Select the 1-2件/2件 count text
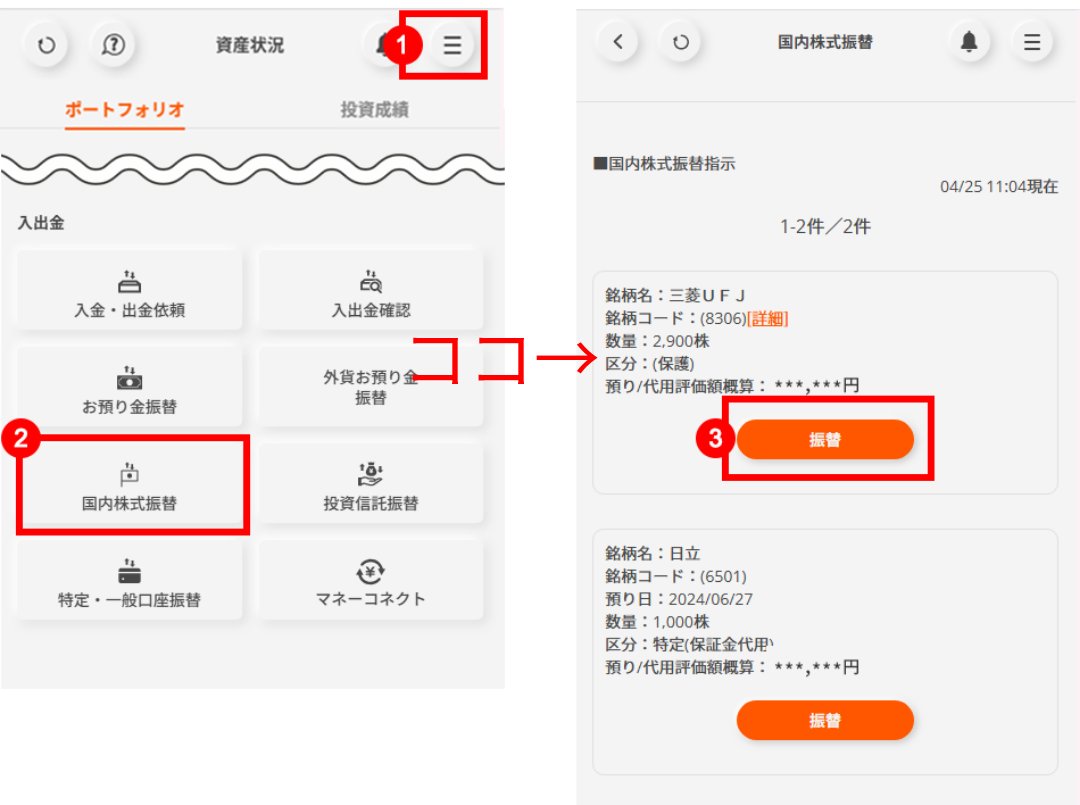This screenshot has width=1080, height=805. [x=825, y=227]
